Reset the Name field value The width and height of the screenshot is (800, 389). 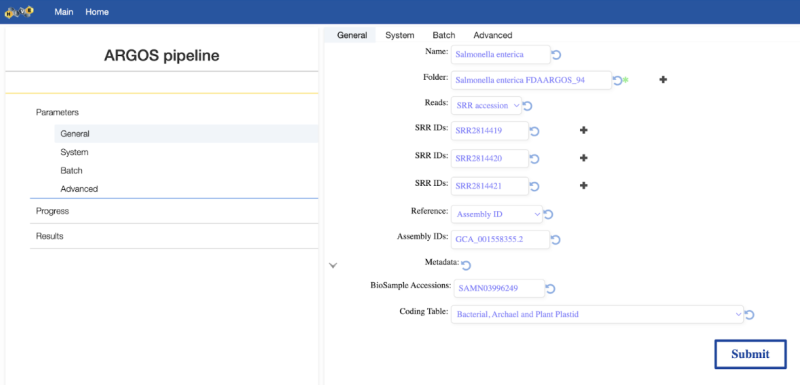pyautogui.click(x=557, y=55)
